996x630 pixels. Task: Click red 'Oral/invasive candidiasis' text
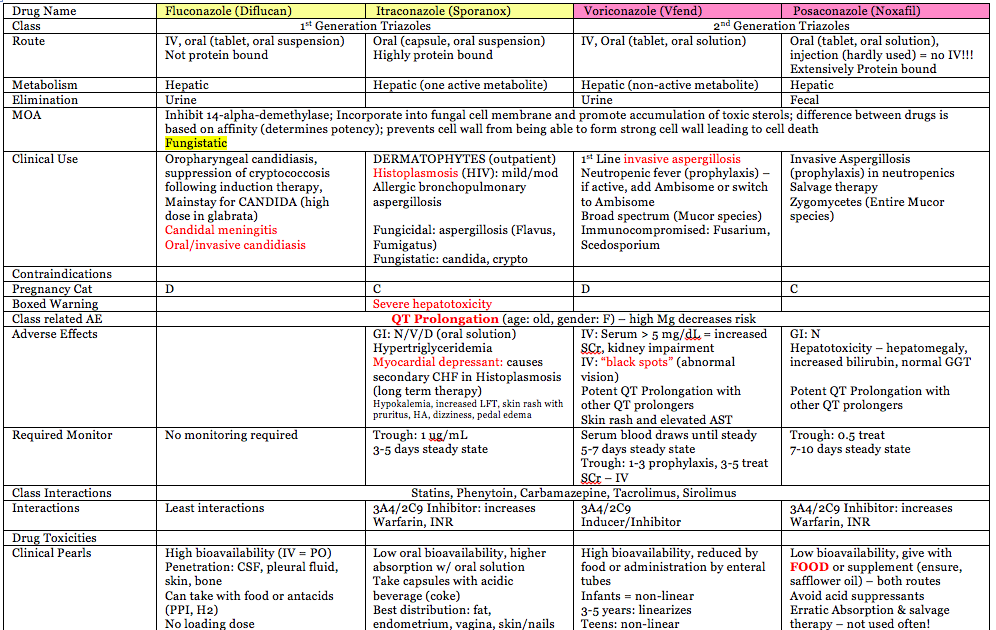tap(235, 245)
